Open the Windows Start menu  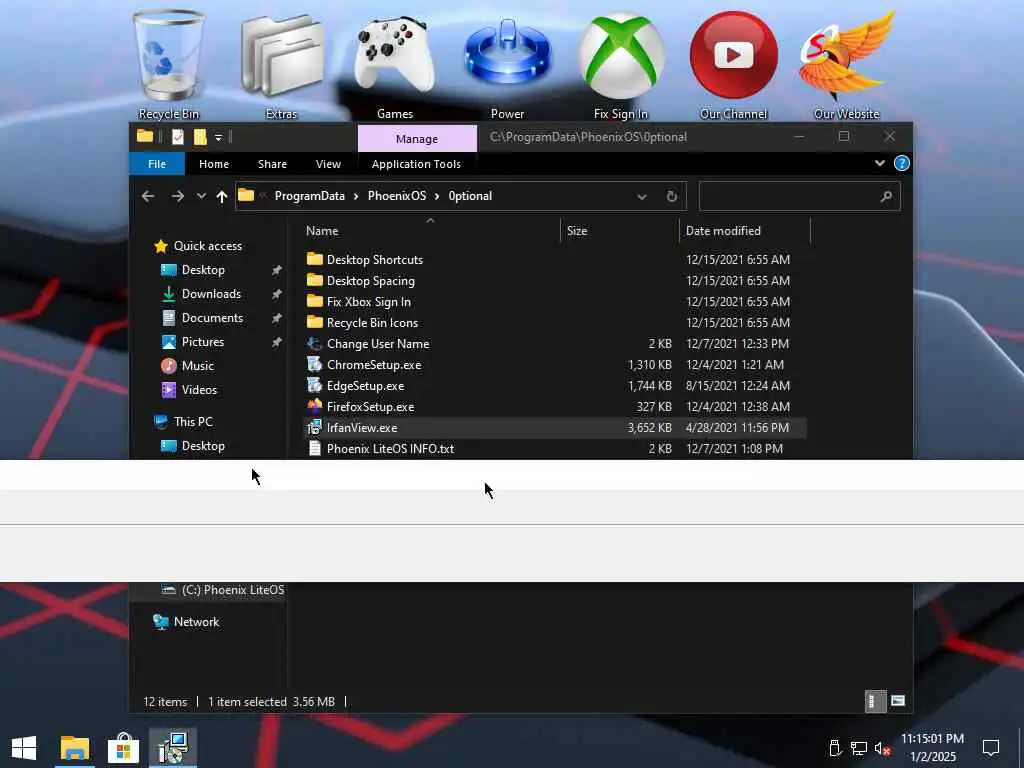24,748
